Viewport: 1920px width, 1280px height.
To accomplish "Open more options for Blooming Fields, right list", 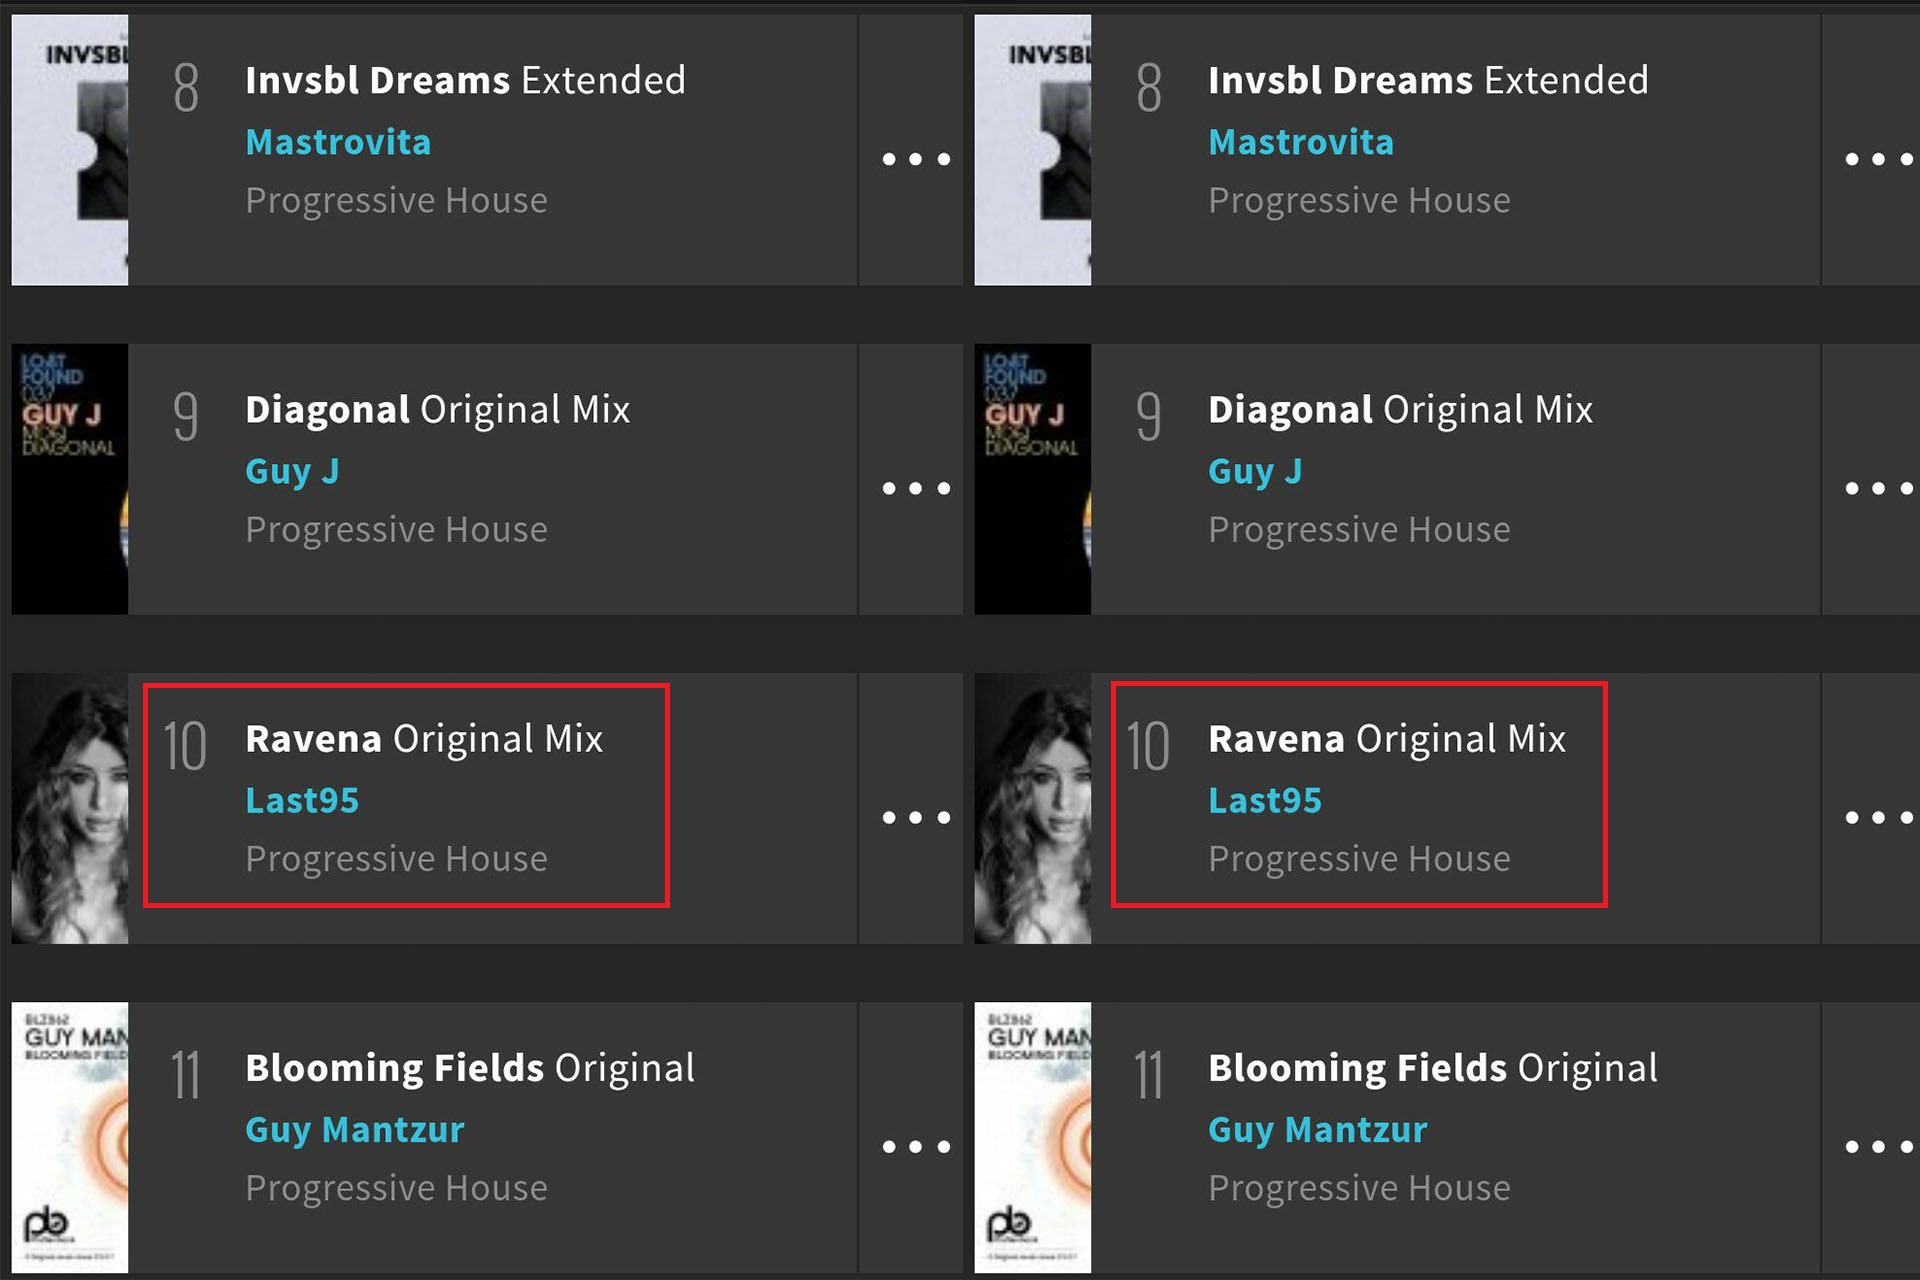I will click(1878, 1146).
